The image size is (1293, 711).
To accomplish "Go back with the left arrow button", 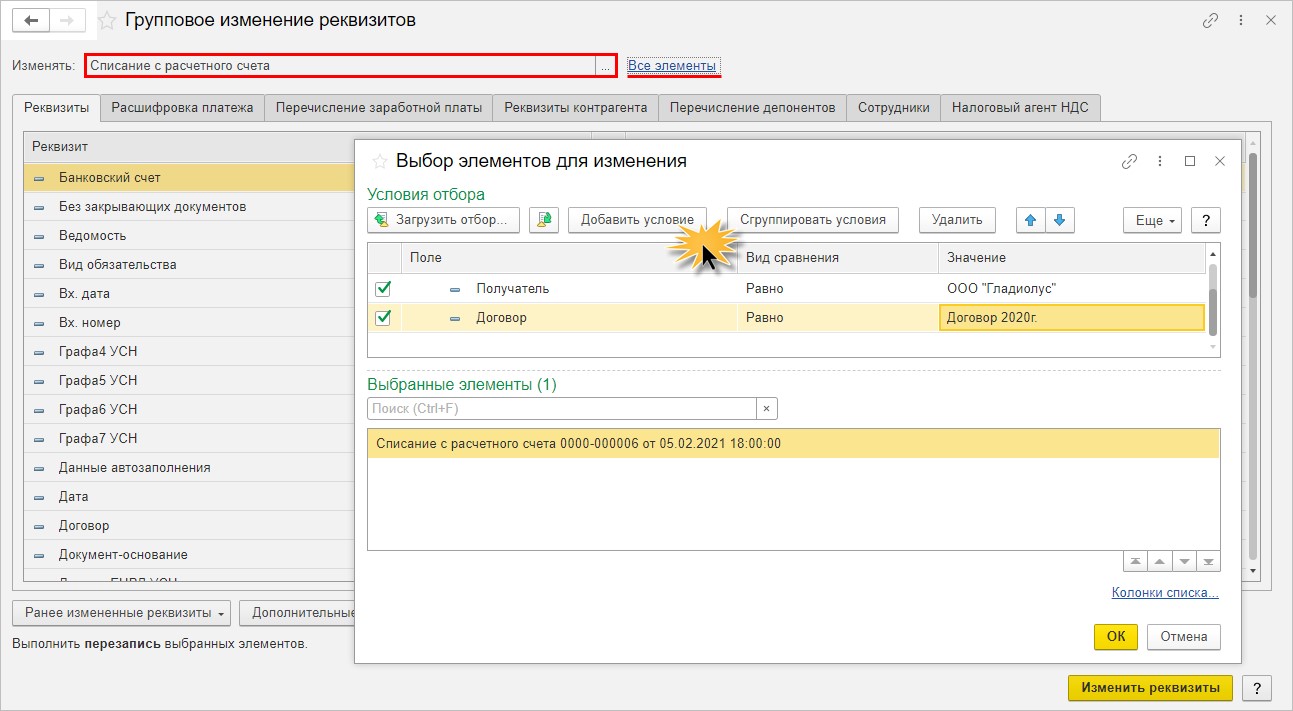I will click(x=29, y=20).
